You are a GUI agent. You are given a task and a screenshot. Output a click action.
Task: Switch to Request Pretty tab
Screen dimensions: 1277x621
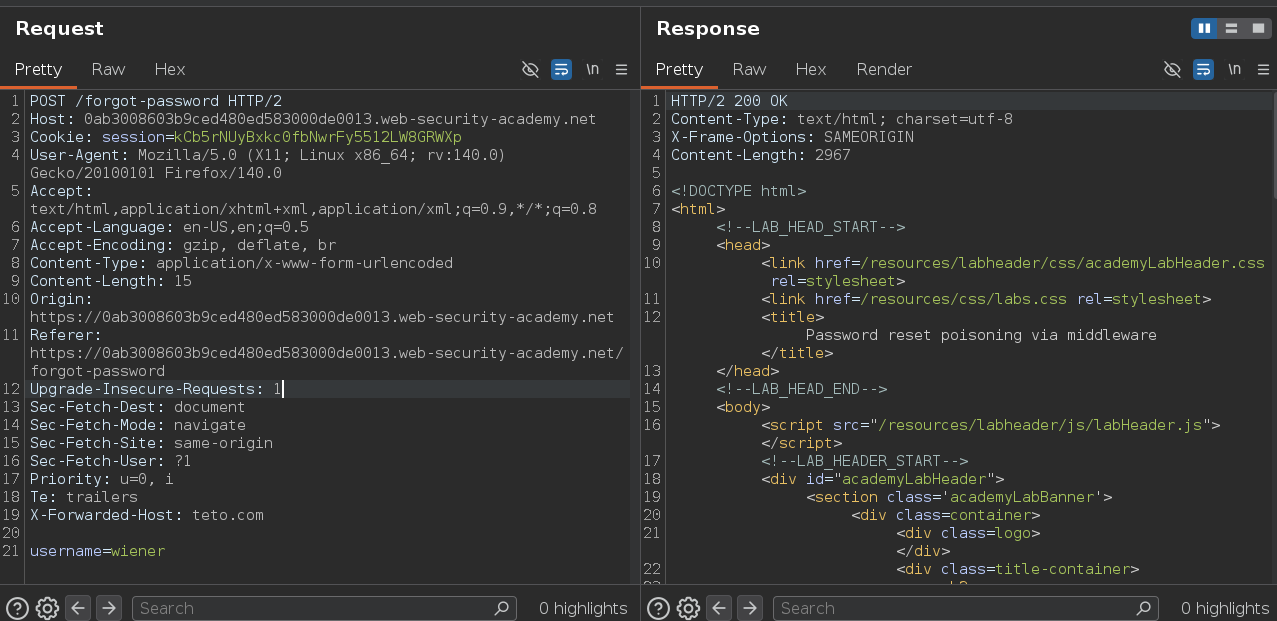point(38,69)
